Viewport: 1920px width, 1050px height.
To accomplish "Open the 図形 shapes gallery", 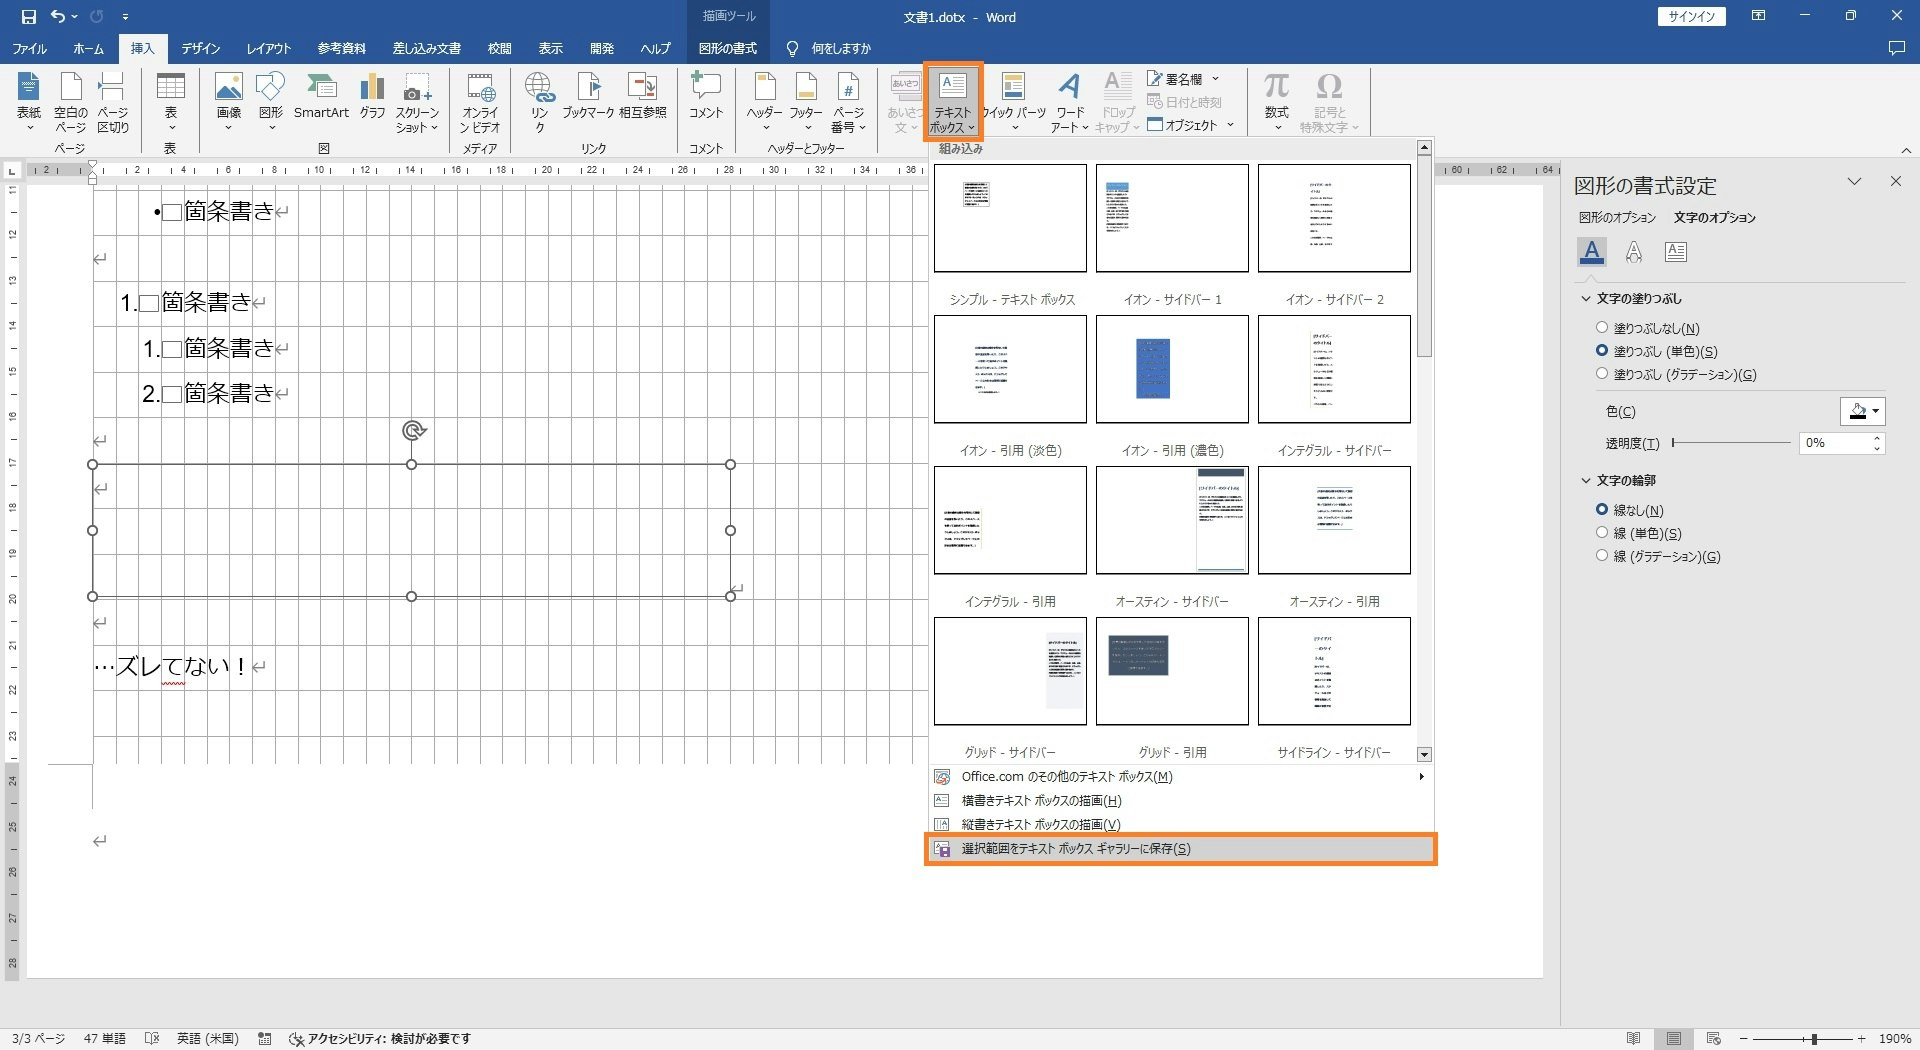I will [271, 102].
